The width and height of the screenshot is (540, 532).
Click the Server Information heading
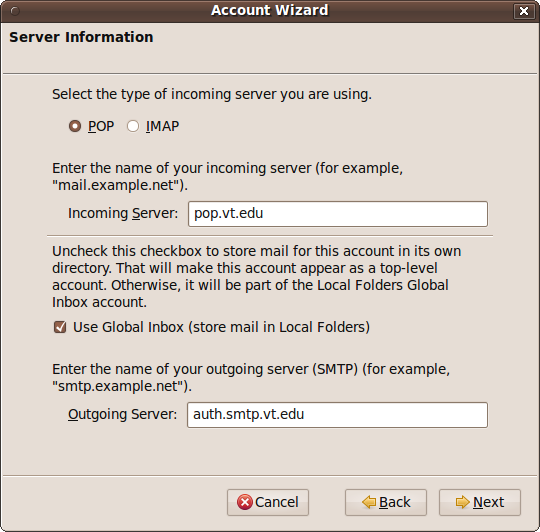(81, 37)
